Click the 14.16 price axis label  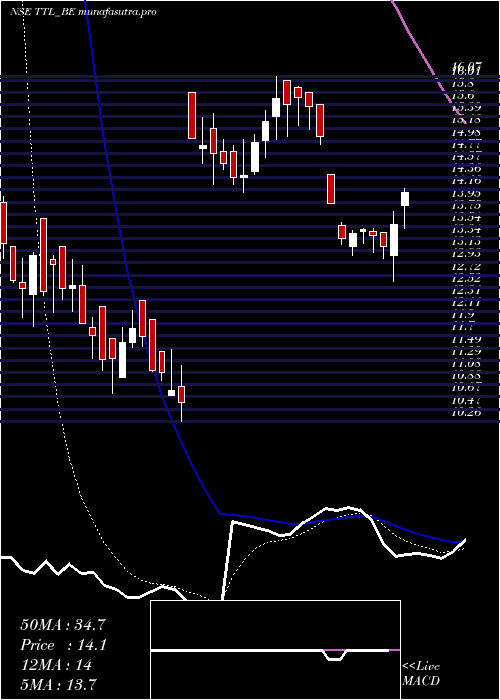[x=466, y=181]
